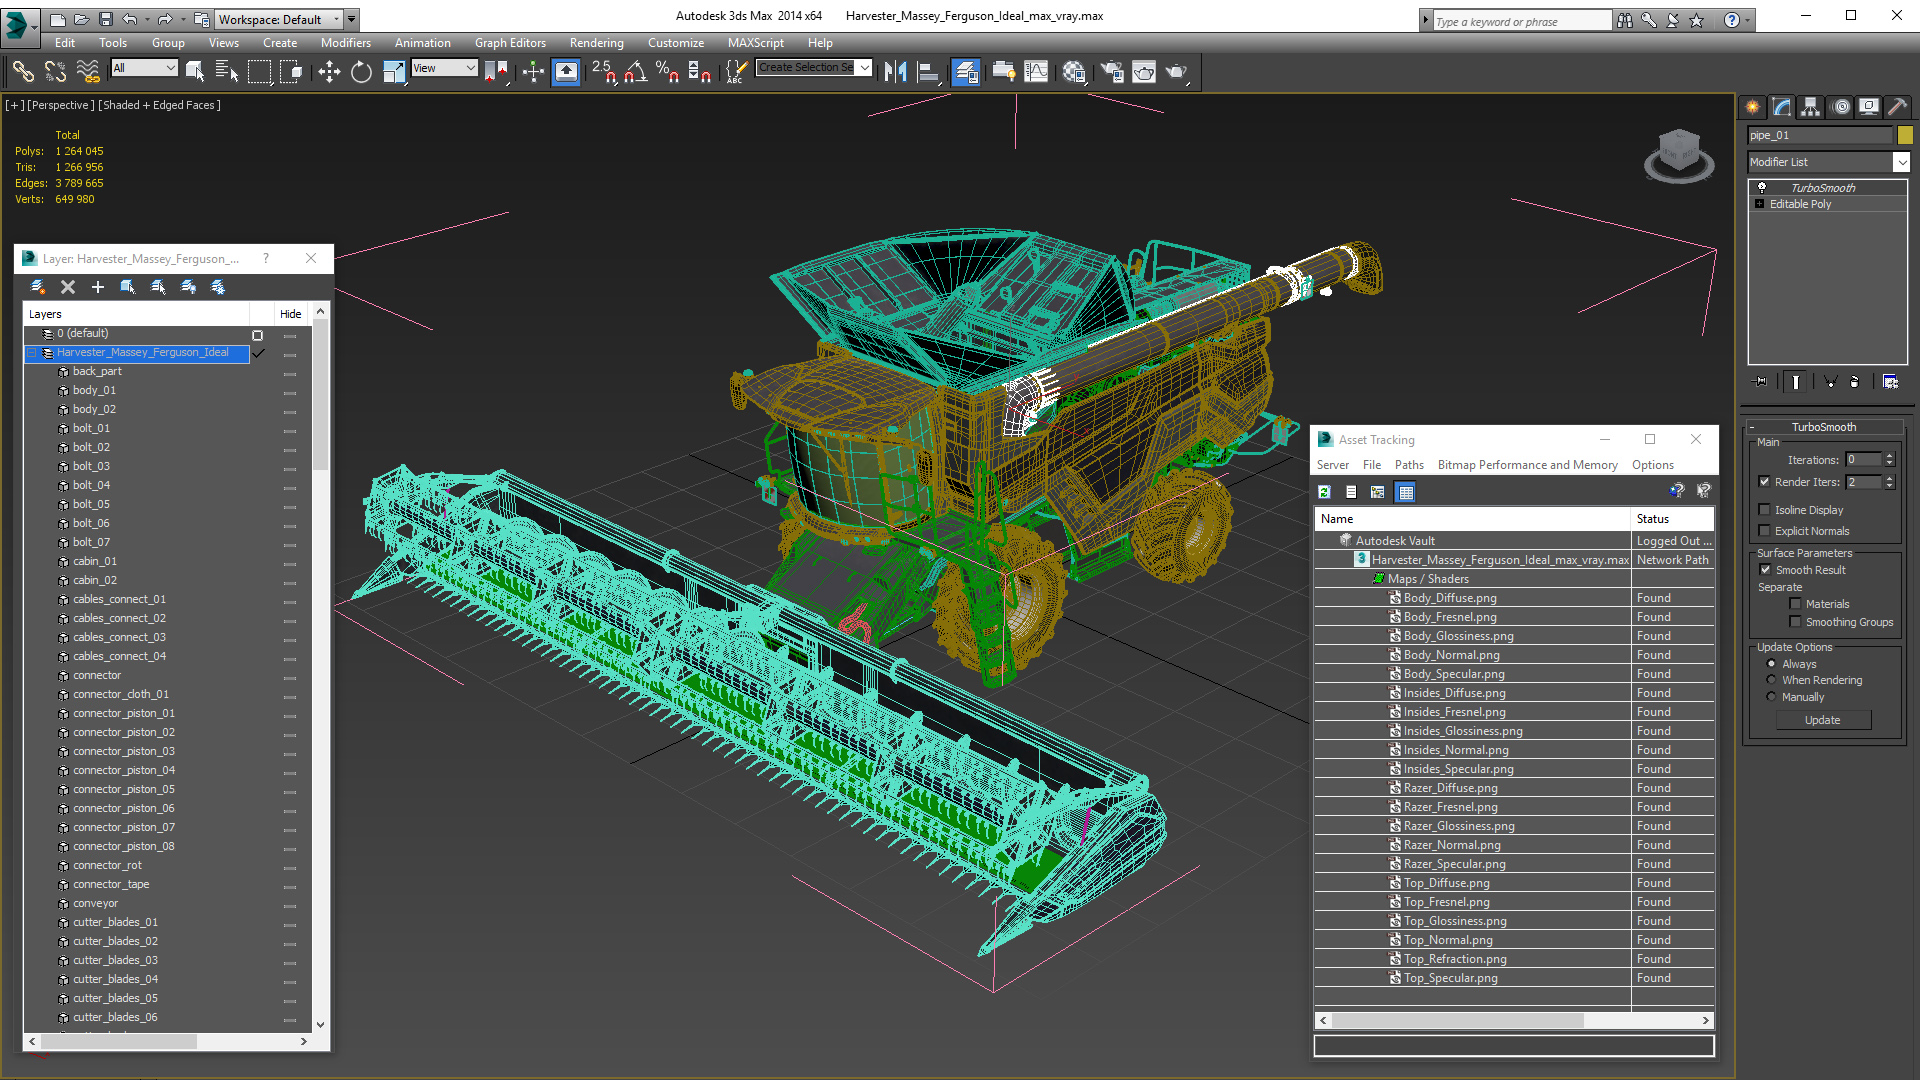Viewport: 1920px width, 1080px height.
Task: Click the Align tool icon
Action: pos(928,71)
